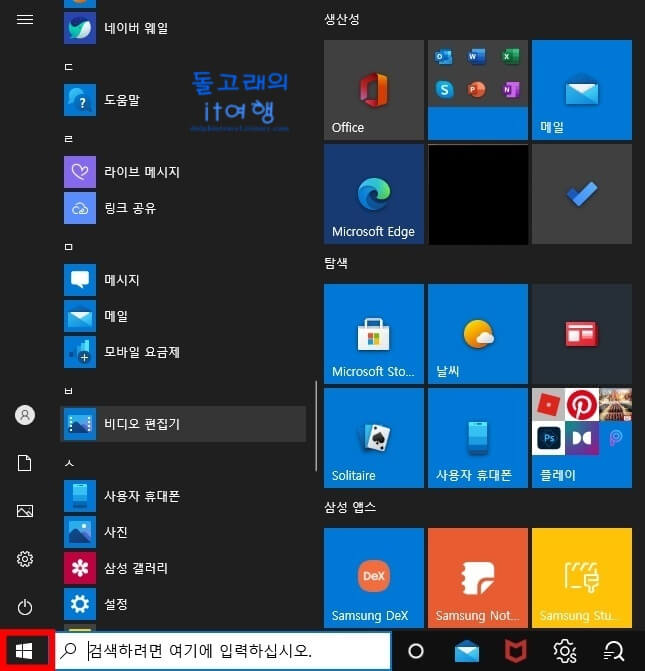Open Samsung Studio yellow tile
This screenshot has height=671, width=645.
pyautogui.click(x=582, y=578)
